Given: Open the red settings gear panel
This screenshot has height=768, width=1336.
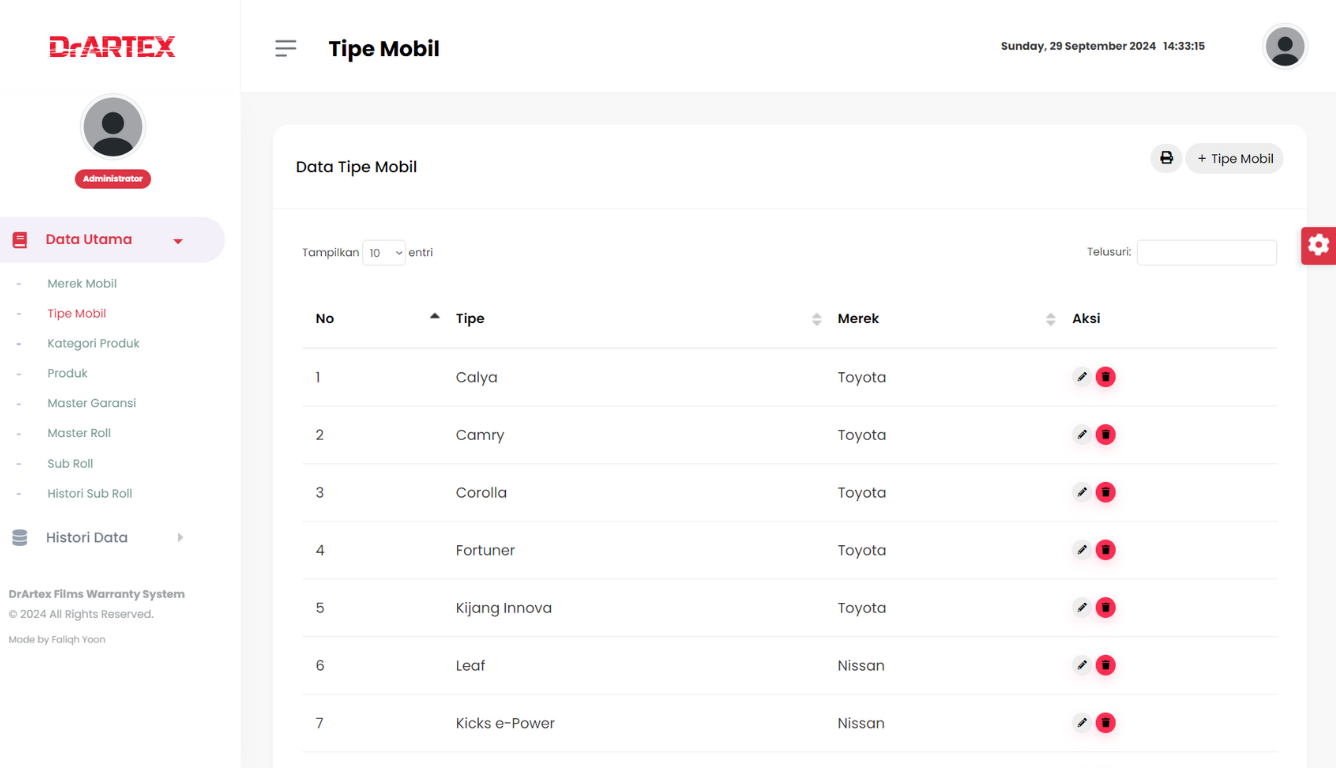Looking at the screenshot, I should (x=1318, y=245).
